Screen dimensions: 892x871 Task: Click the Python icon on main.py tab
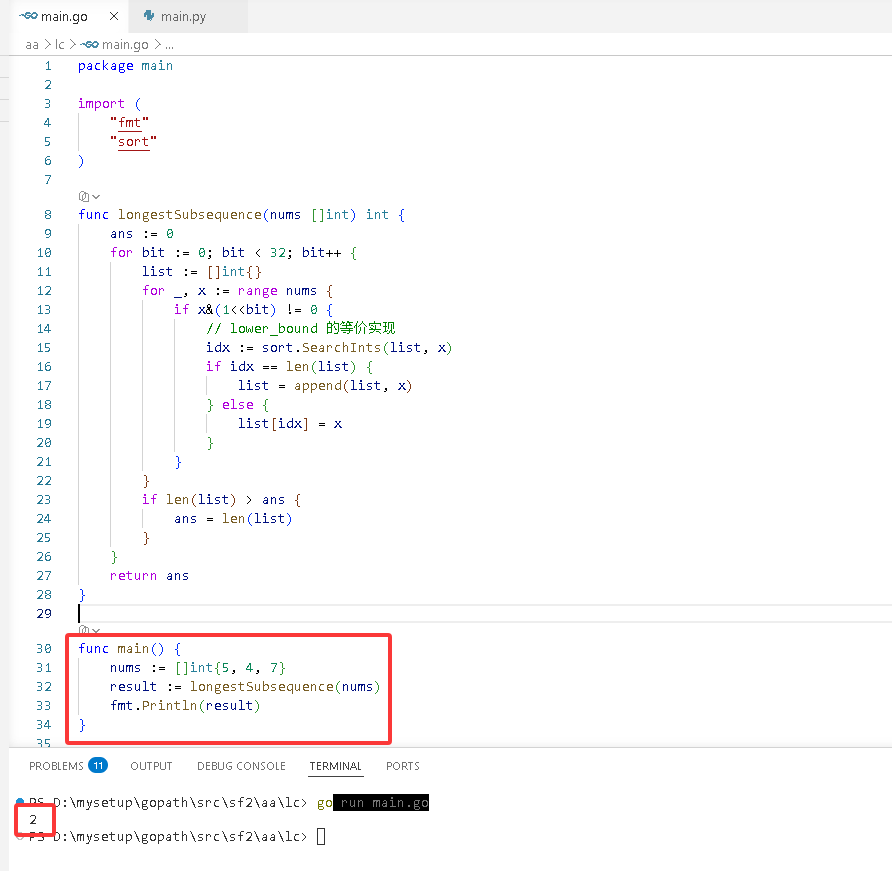(149, 16)
